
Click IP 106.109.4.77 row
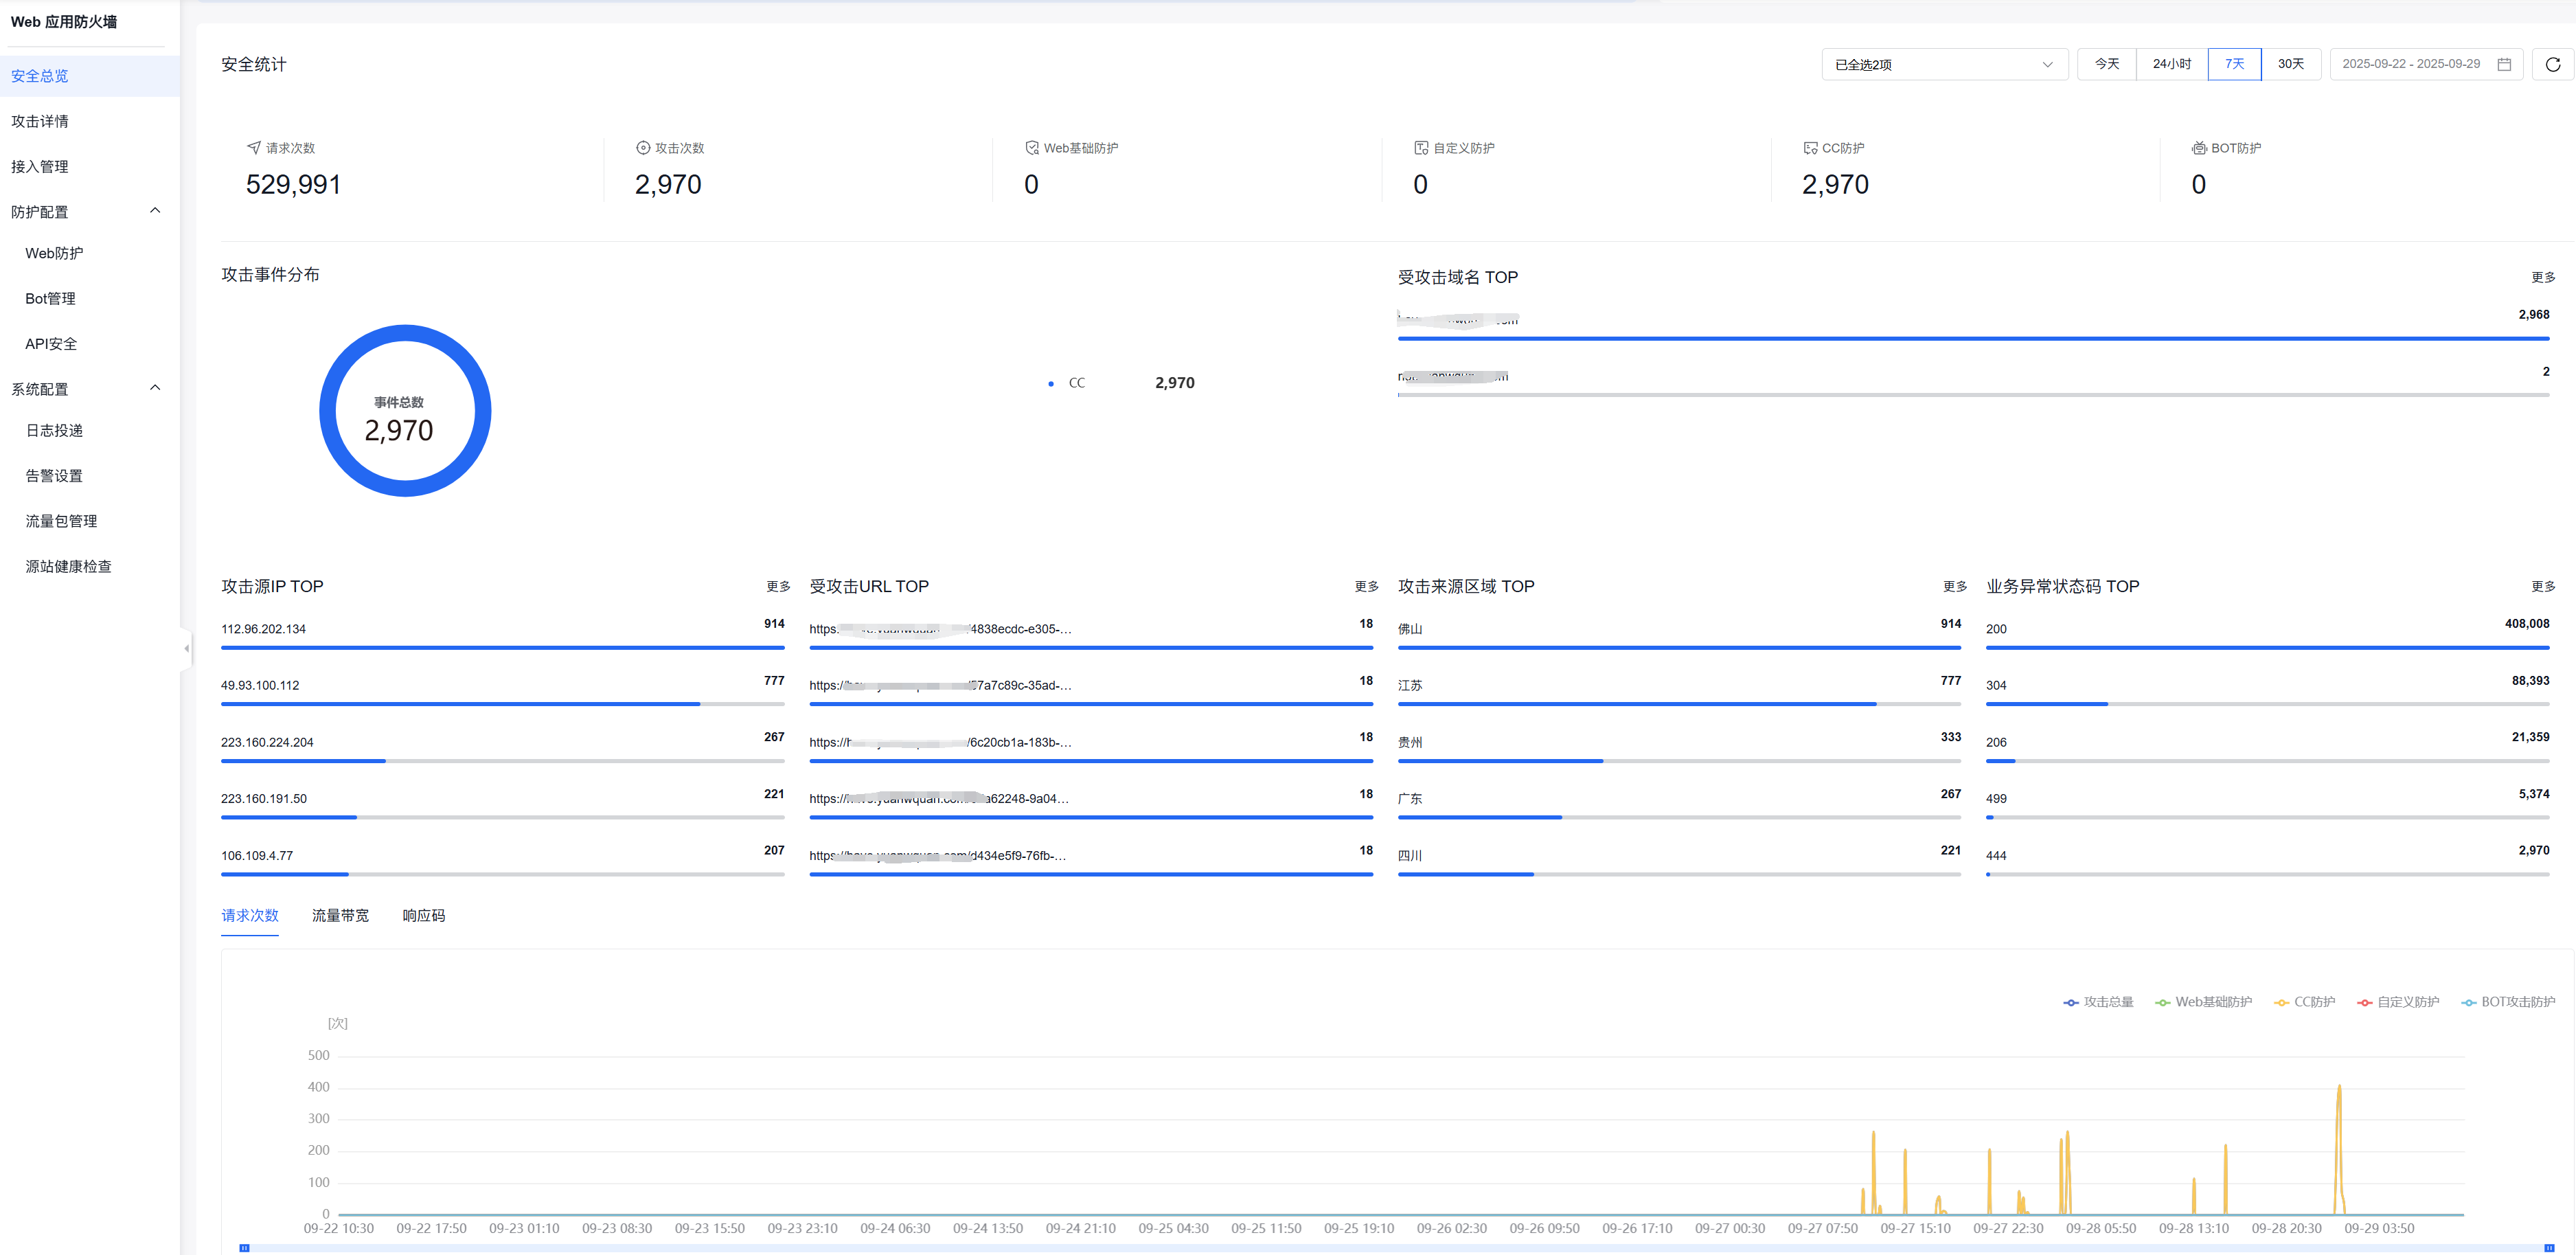[x=503, y=860]
